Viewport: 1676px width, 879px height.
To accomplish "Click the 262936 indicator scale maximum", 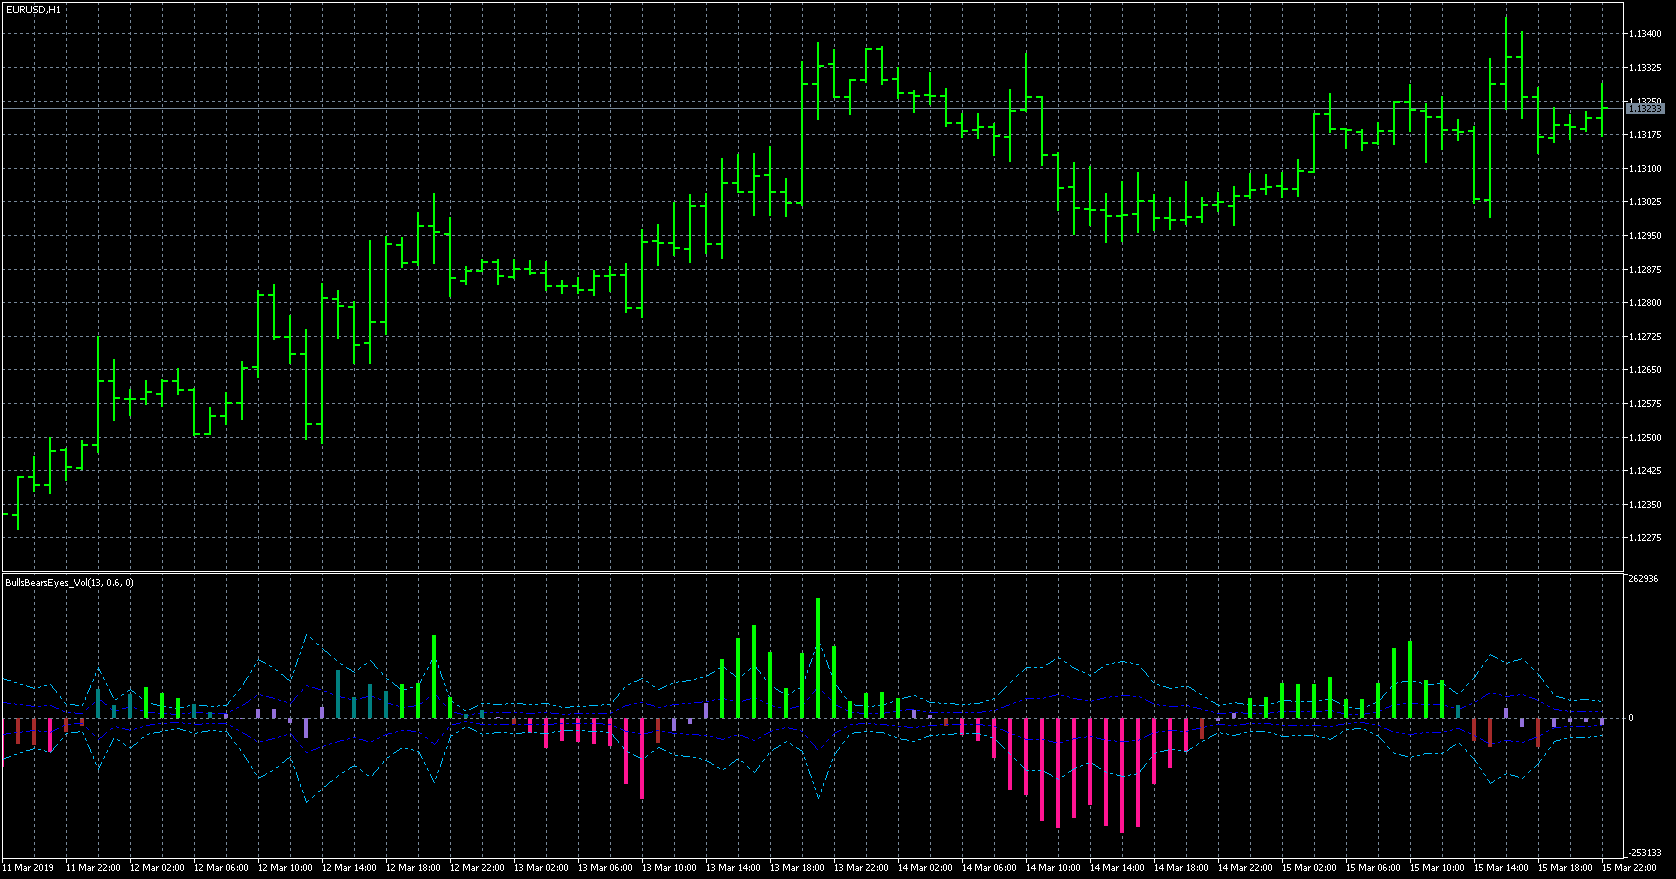I will [x=1645, y=579].
